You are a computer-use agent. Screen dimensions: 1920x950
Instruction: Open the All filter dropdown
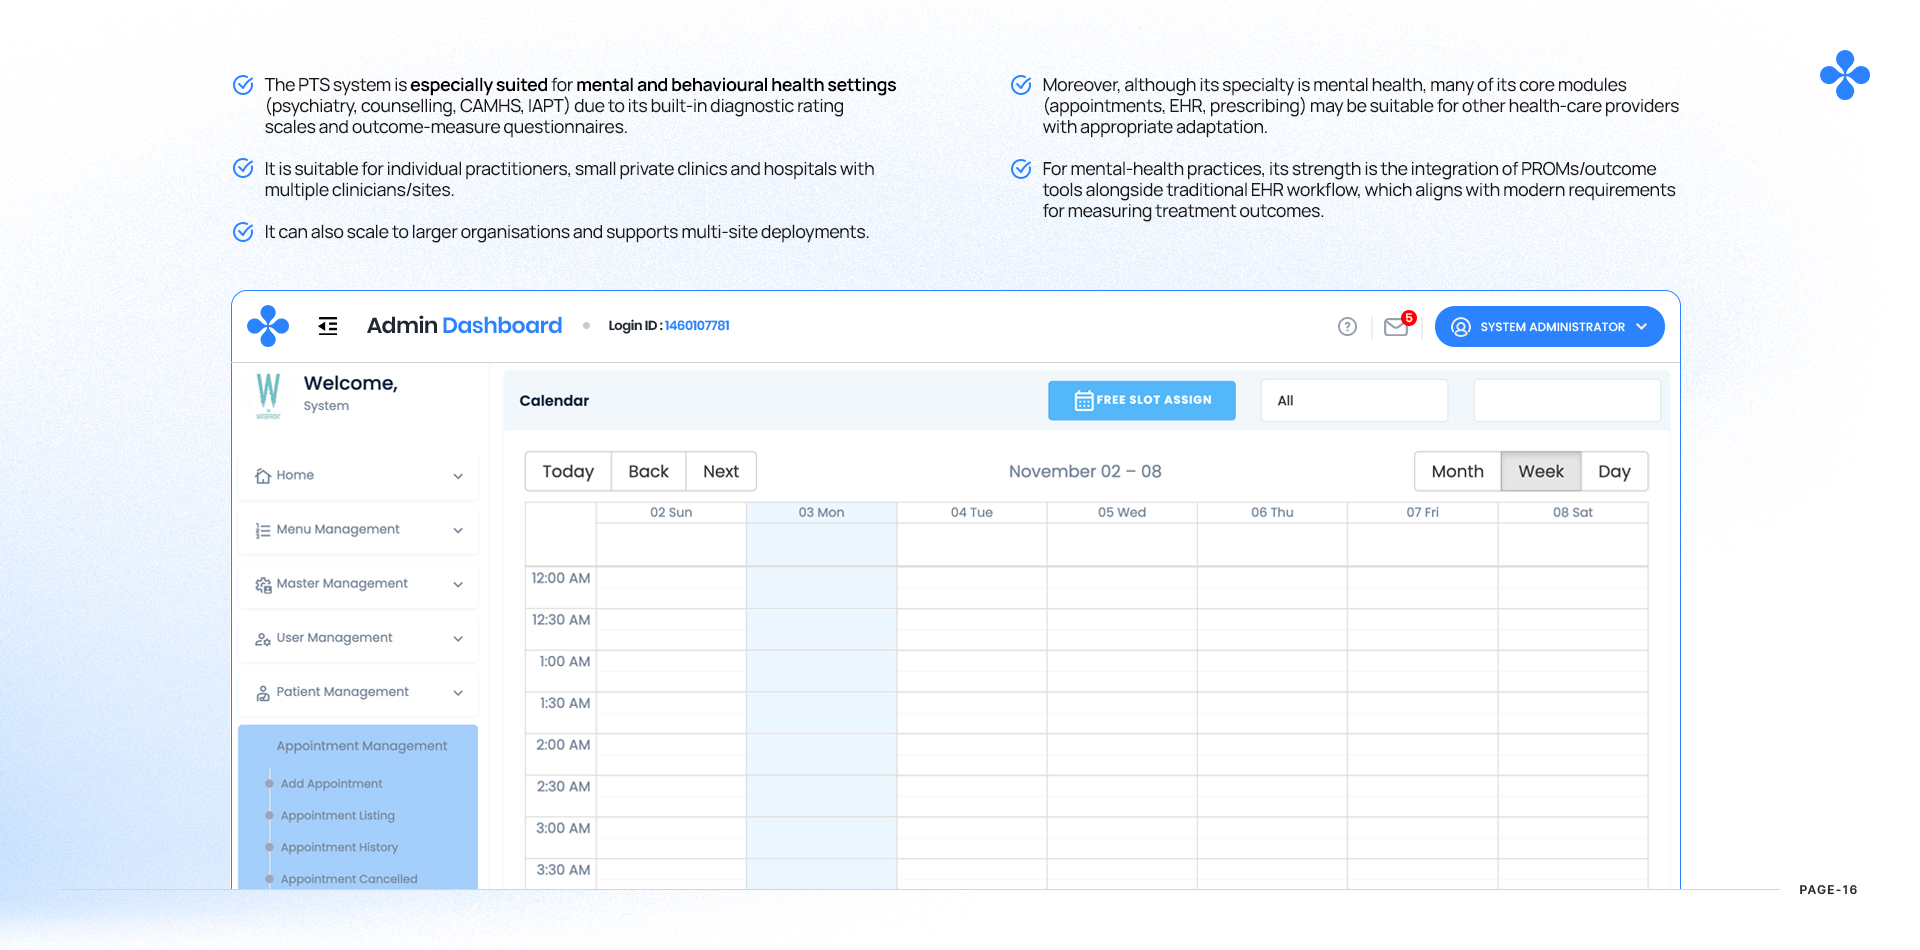coord(1354,400)
